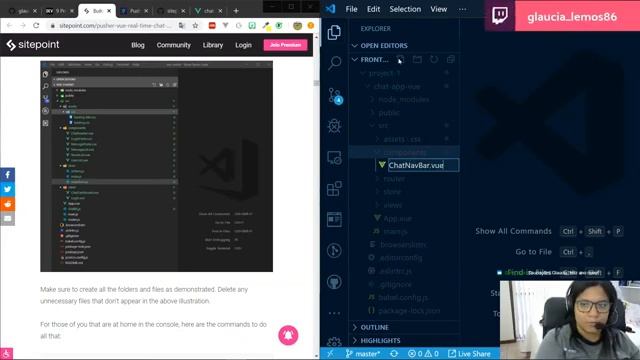Click the accessibility icon at page corner
Screen dimensions: 640x360
[7, 353]
